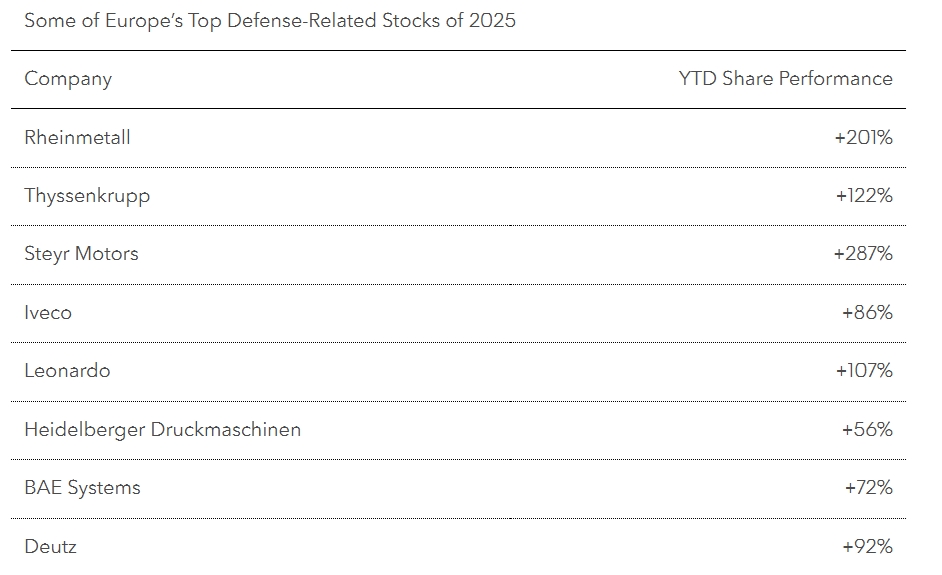
Task: Click the Thyssenkrupp company name
Action: [x=87, y=196]
